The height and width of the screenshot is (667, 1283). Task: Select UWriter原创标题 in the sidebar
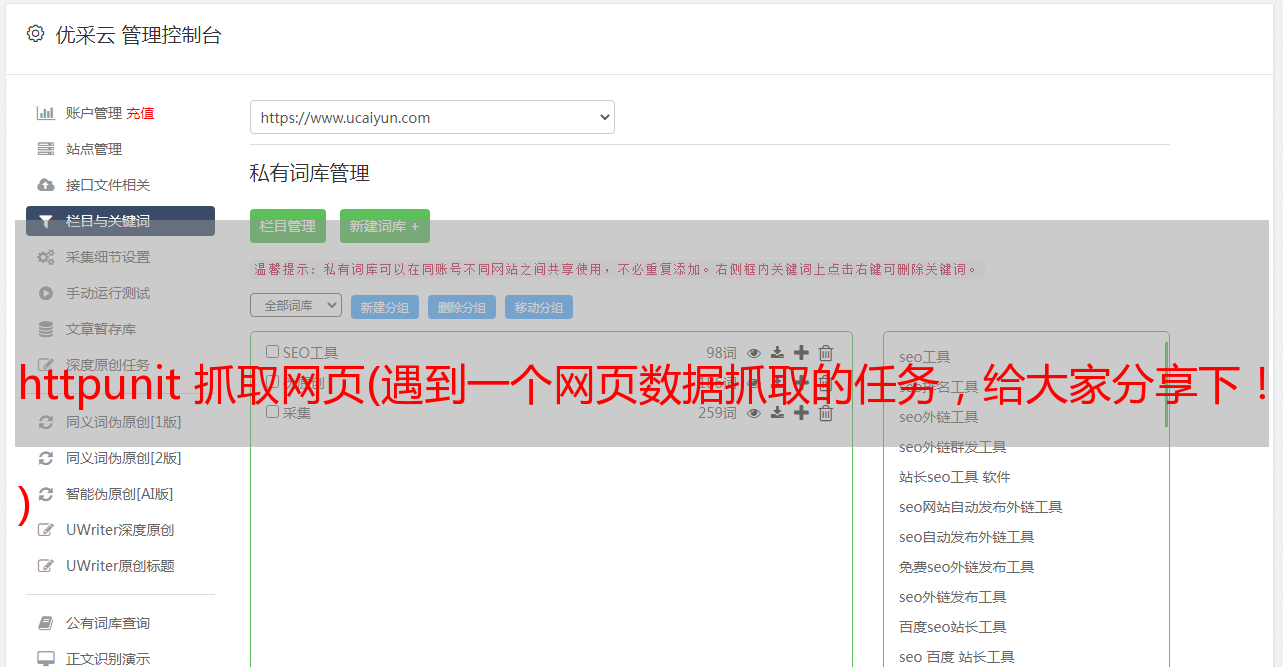(120, 566)
